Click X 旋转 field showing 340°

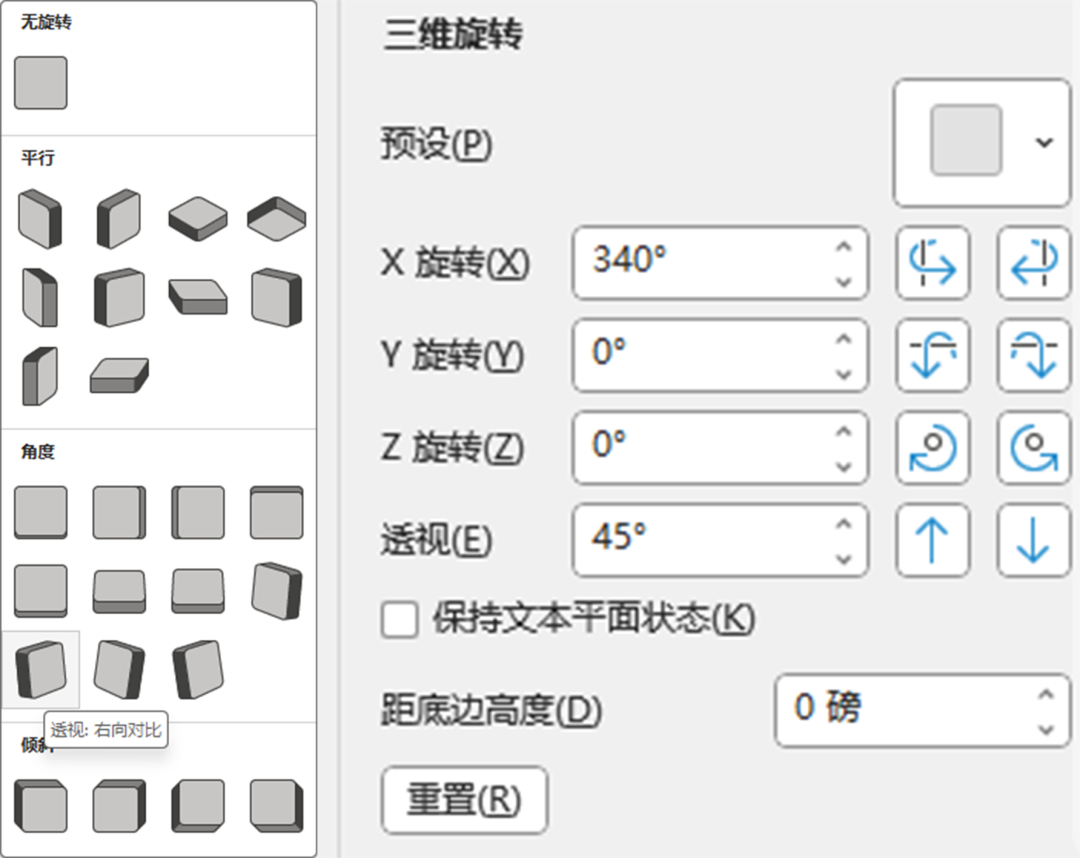click(x=720, y=262)
